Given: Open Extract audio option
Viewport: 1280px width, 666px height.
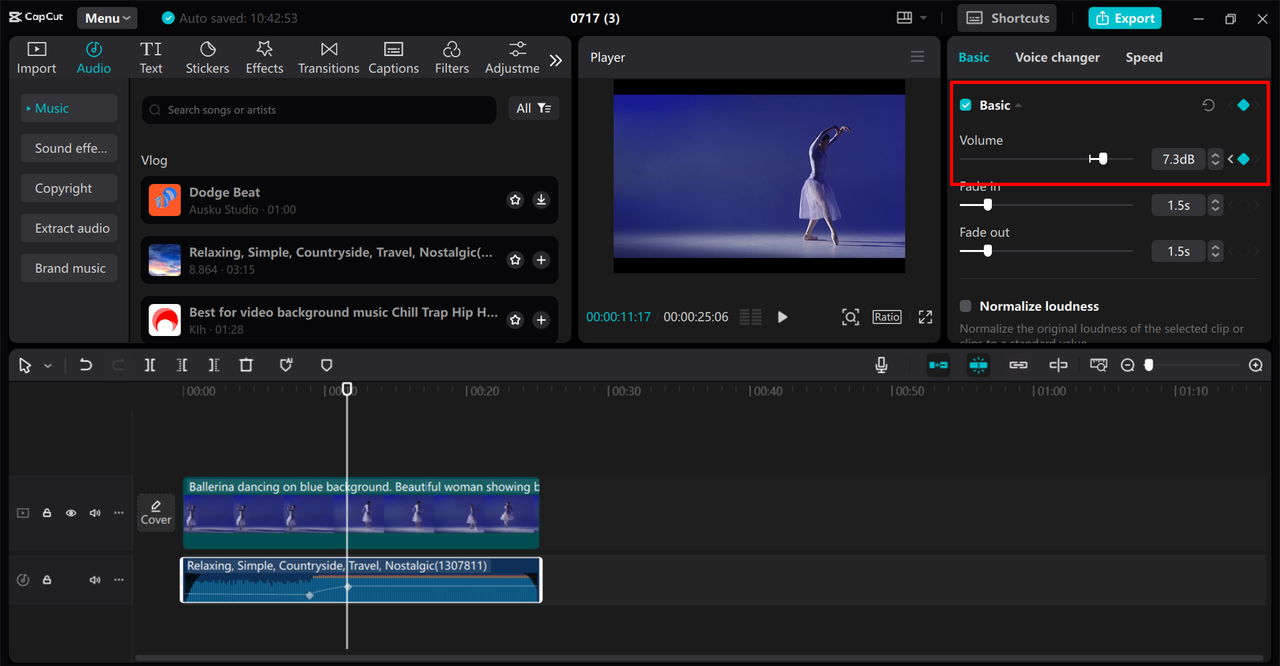Looking at the screenshot, I should point(69,228).
